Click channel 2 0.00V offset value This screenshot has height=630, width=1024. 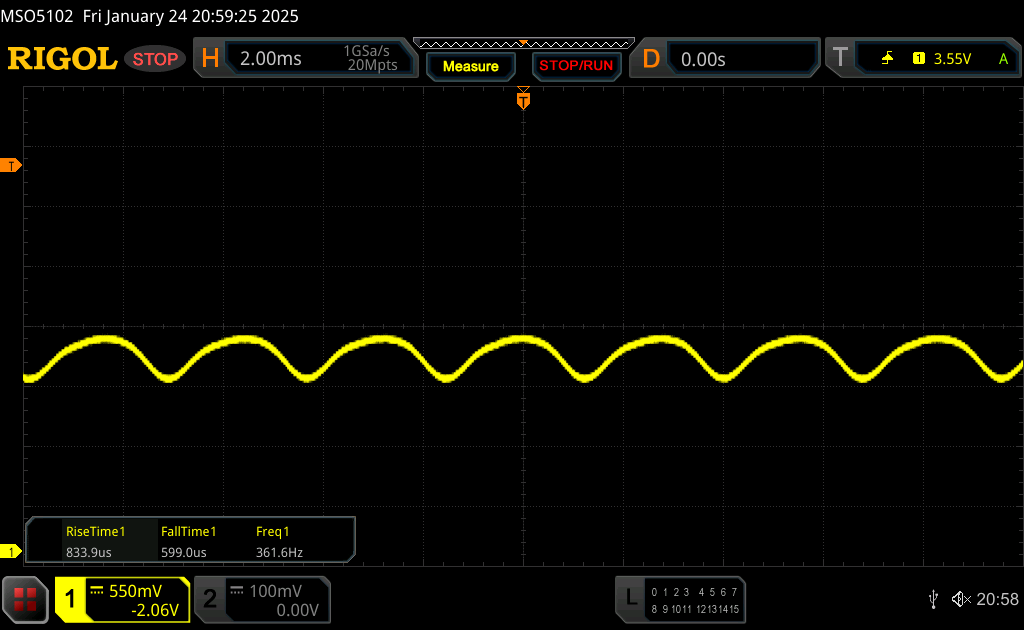(x=297, y=610)
